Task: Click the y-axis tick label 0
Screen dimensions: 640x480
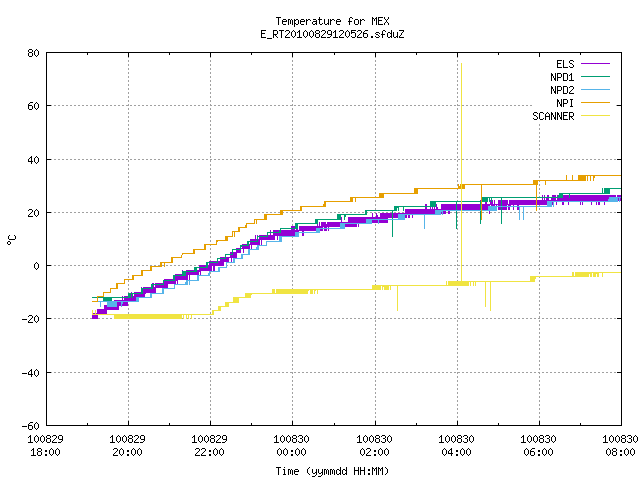Action: pyautogui.click(x=37, y=266)
